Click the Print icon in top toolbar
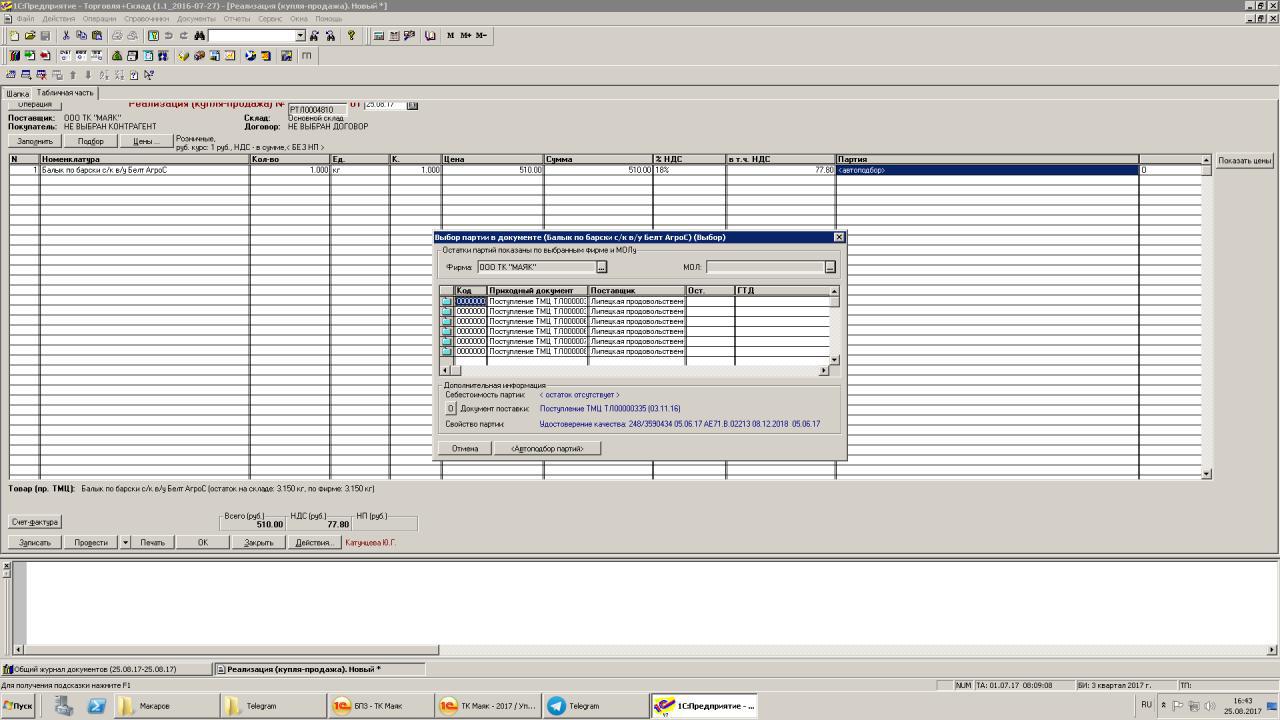The height and width of the screenshot is (720, 1280). (117, 36)
